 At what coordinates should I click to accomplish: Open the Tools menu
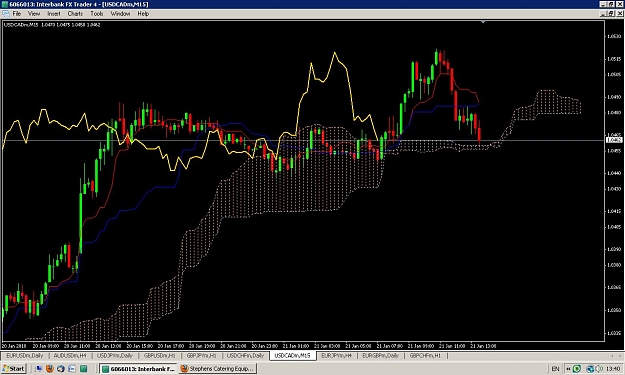[96, 14]
